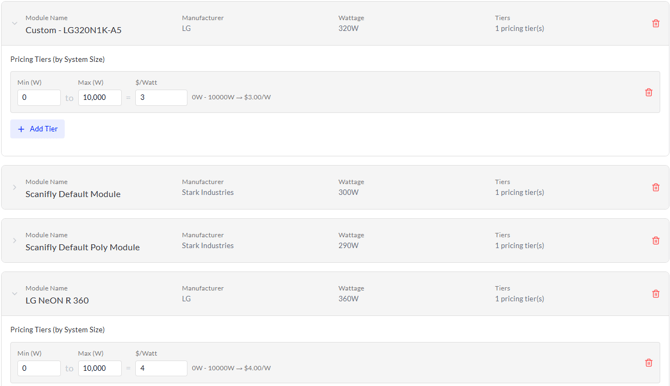Expand the Scanifly Default Module row
This screenshot has height=386, width=670.
coord(15,187)
